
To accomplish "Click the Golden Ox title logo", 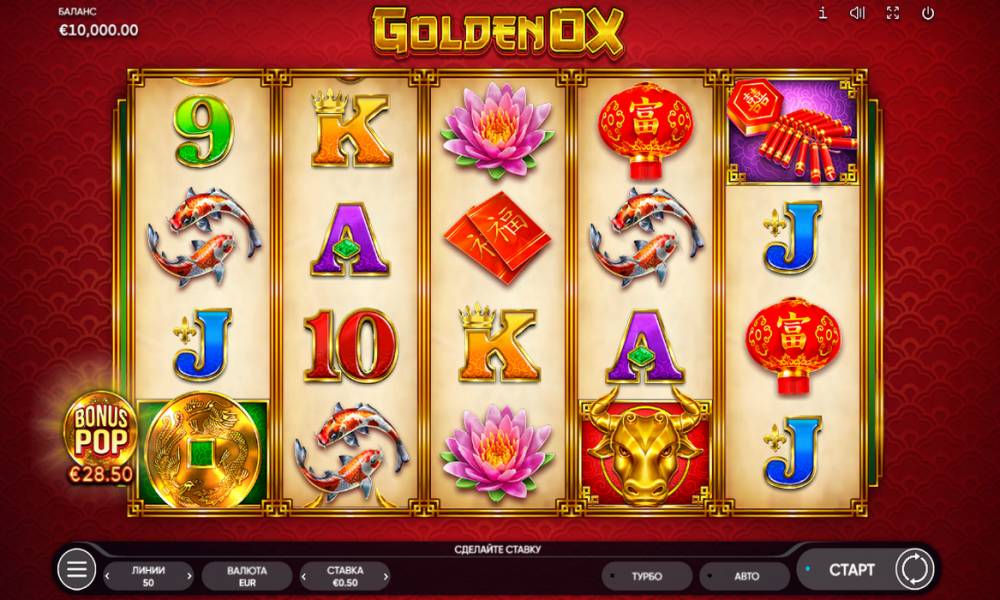I will click(498, 32).
